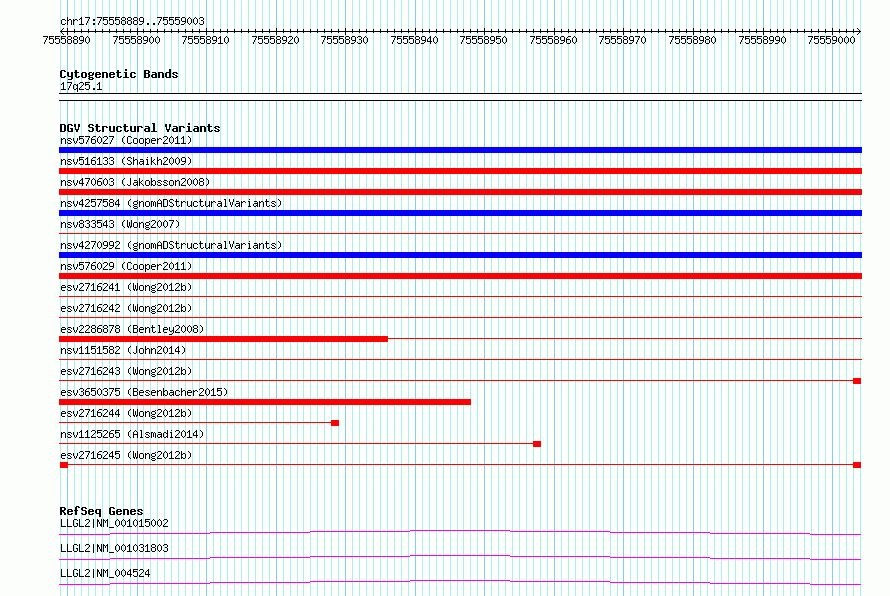Screen dimensions: 890x596
Task: Click ruler tick label 75558930
Action: [x=345, y=40]
